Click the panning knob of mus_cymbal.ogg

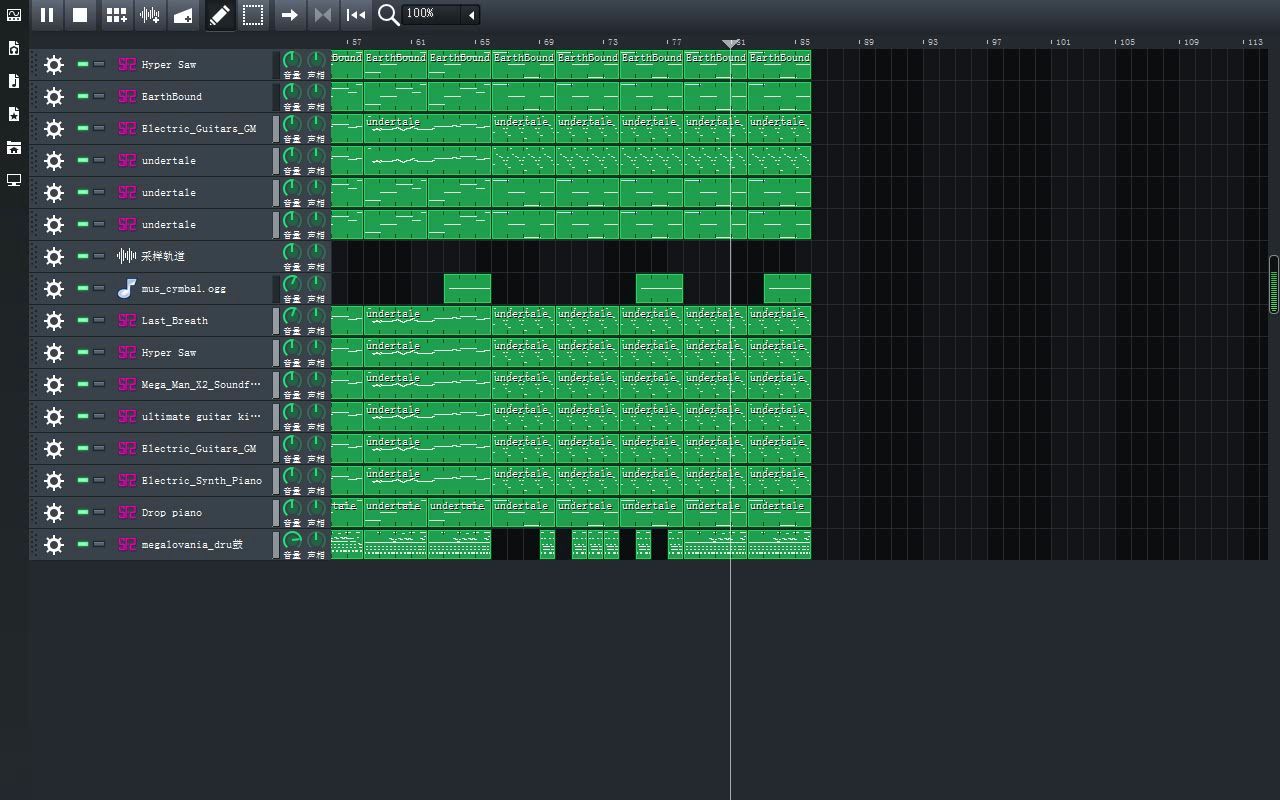316,284
